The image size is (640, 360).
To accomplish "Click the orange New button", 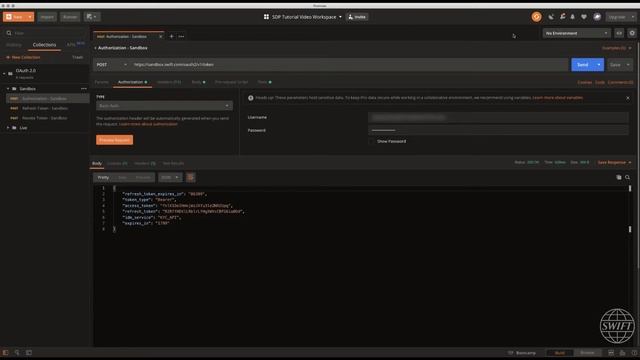I will (15, 17).
